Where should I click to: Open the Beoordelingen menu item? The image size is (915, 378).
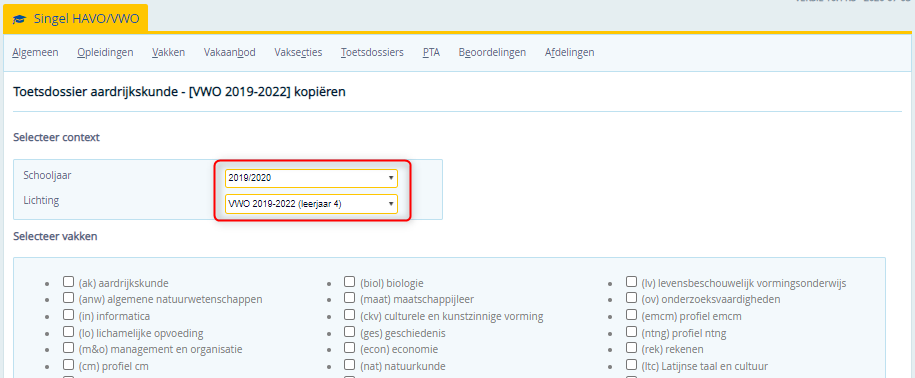(492, 52)
